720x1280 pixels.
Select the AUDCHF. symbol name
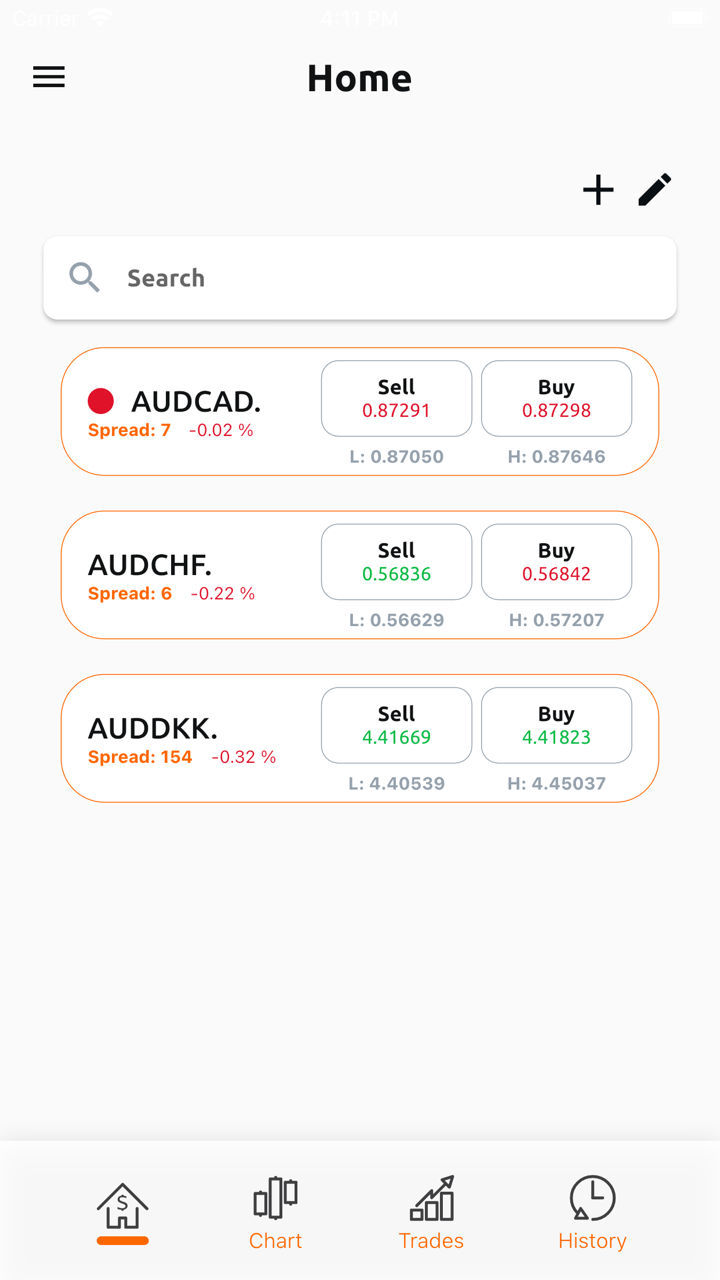pos(150,565)
